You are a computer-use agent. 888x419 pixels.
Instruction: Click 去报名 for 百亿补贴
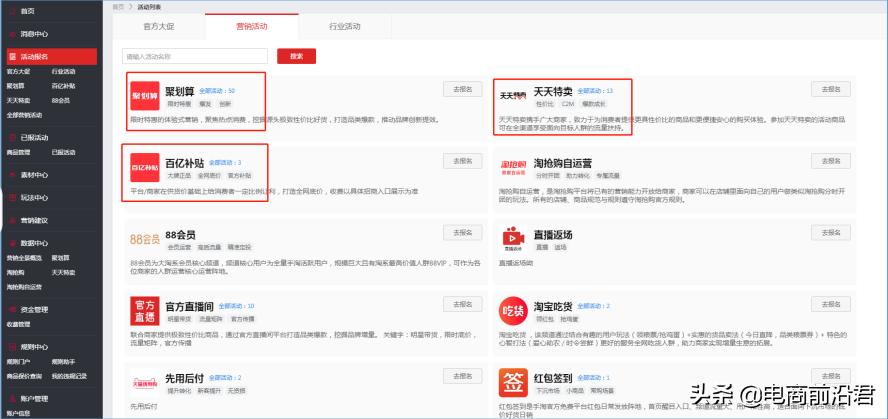point(463,161)
